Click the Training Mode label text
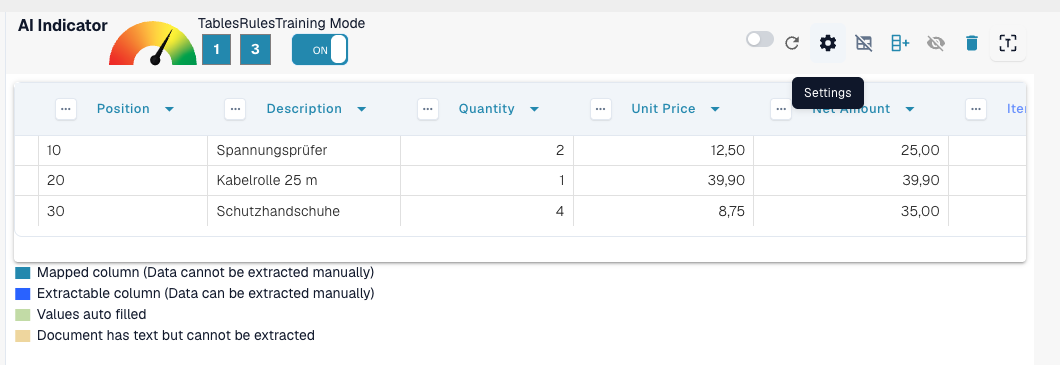 320,23
